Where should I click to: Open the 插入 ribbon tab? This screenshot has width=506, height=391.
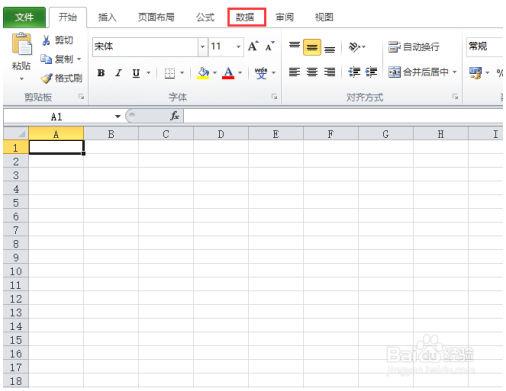point(107,17)
